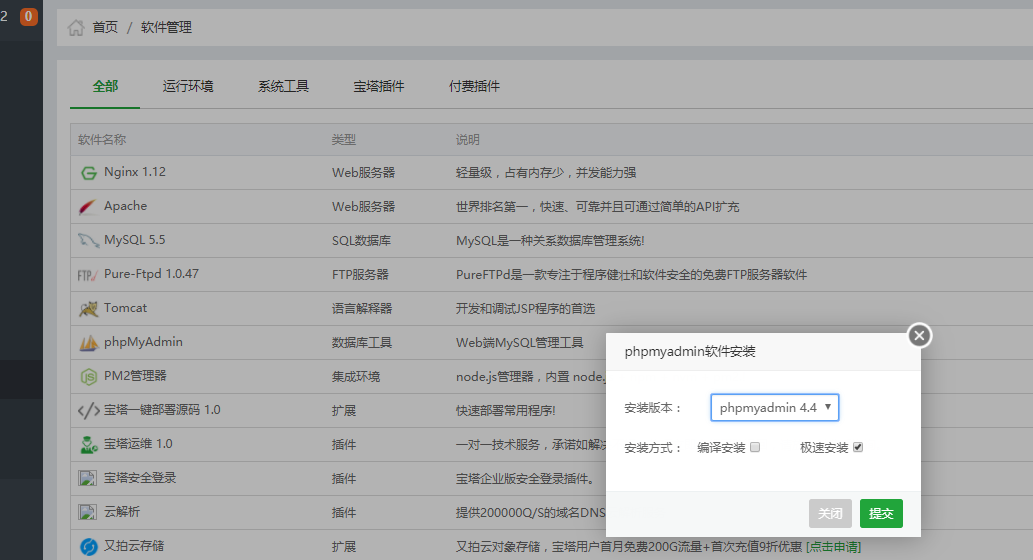Click the green 提交 button
Image resolution: width=1033 pixels, height=560 pixels.
pyautogui.click(x=881, y=513)
